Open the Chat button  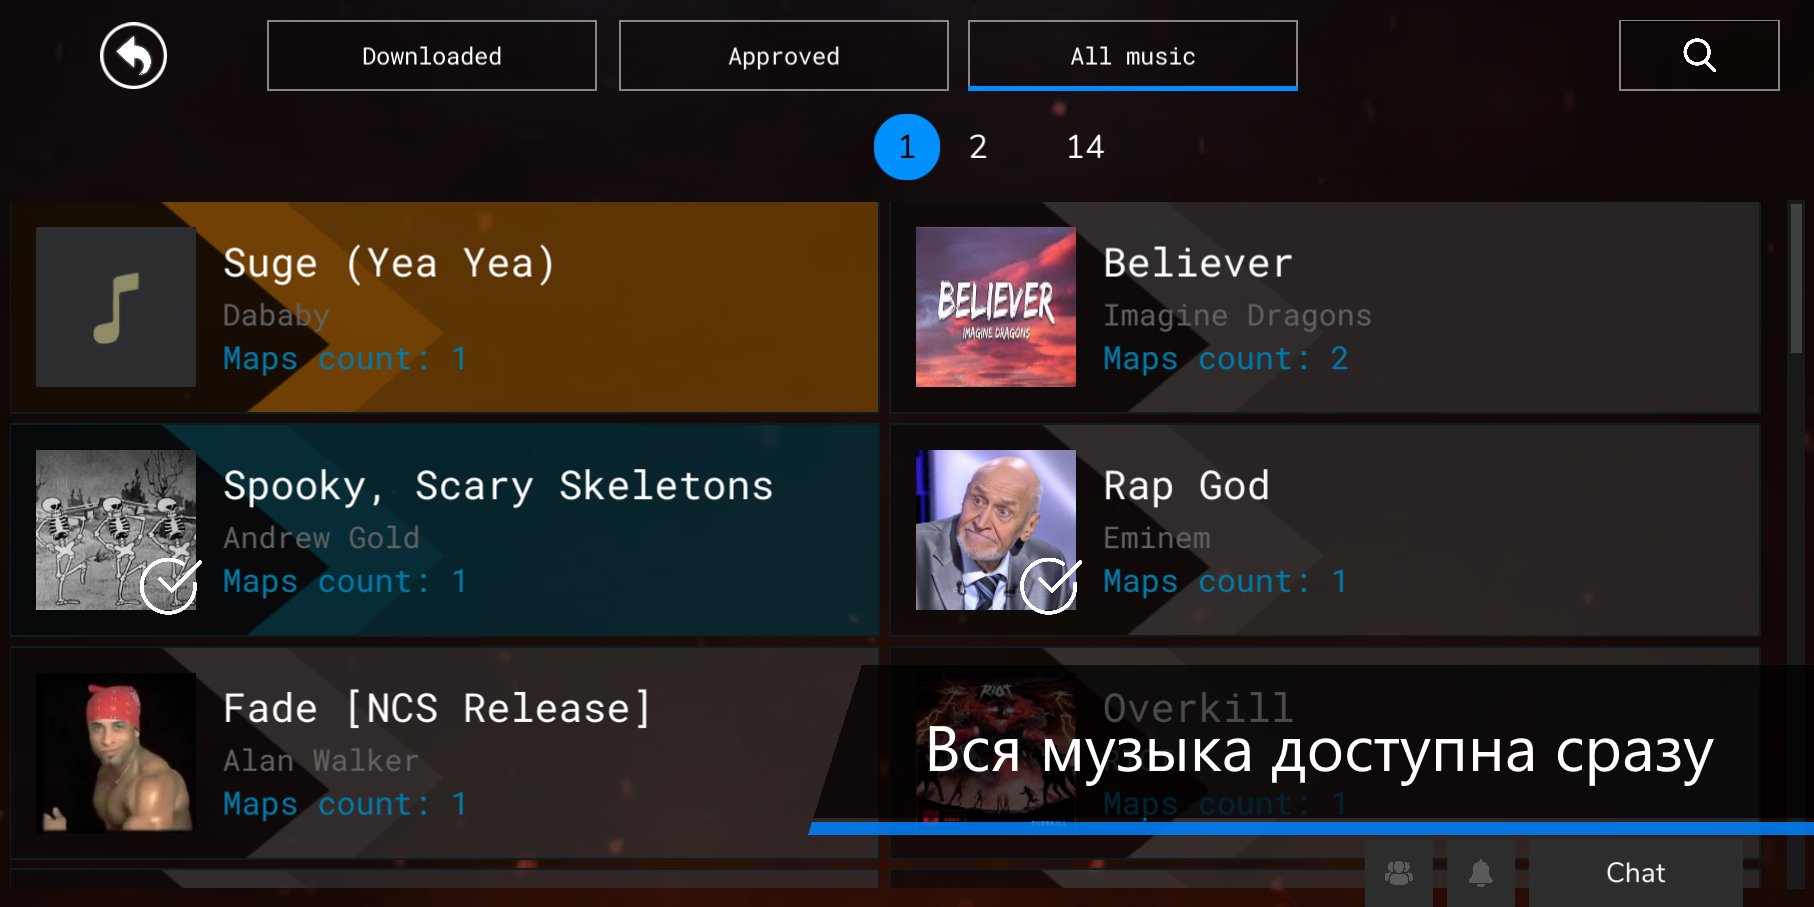point(1636,873)
